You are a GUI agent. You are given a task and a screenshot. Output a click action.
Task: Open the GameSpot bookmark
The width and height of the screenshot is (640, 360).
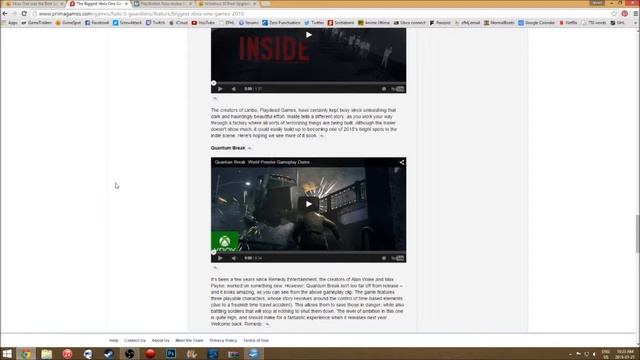[x=68, y=23]
